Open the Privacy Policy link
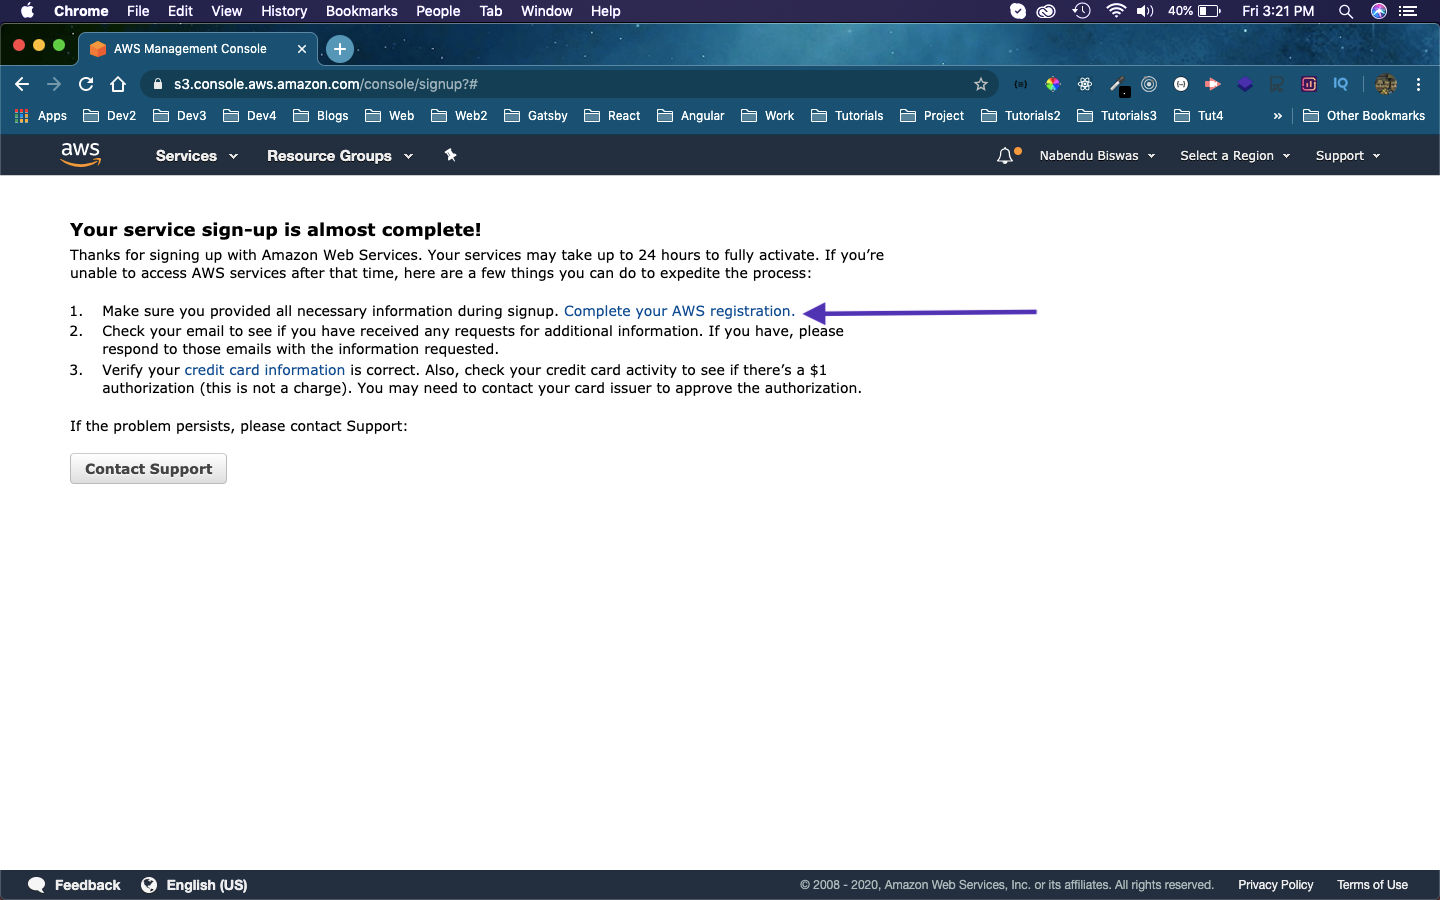This screenshot has height=900, width=1440. pyautogui.click(x=1276, y=885)
